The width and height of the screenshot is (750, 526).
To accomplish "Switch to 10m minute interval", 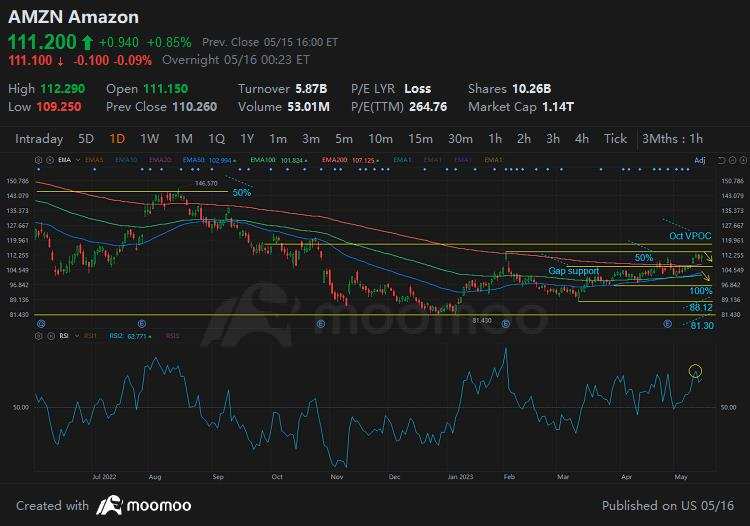I will [x=380, y=139].
